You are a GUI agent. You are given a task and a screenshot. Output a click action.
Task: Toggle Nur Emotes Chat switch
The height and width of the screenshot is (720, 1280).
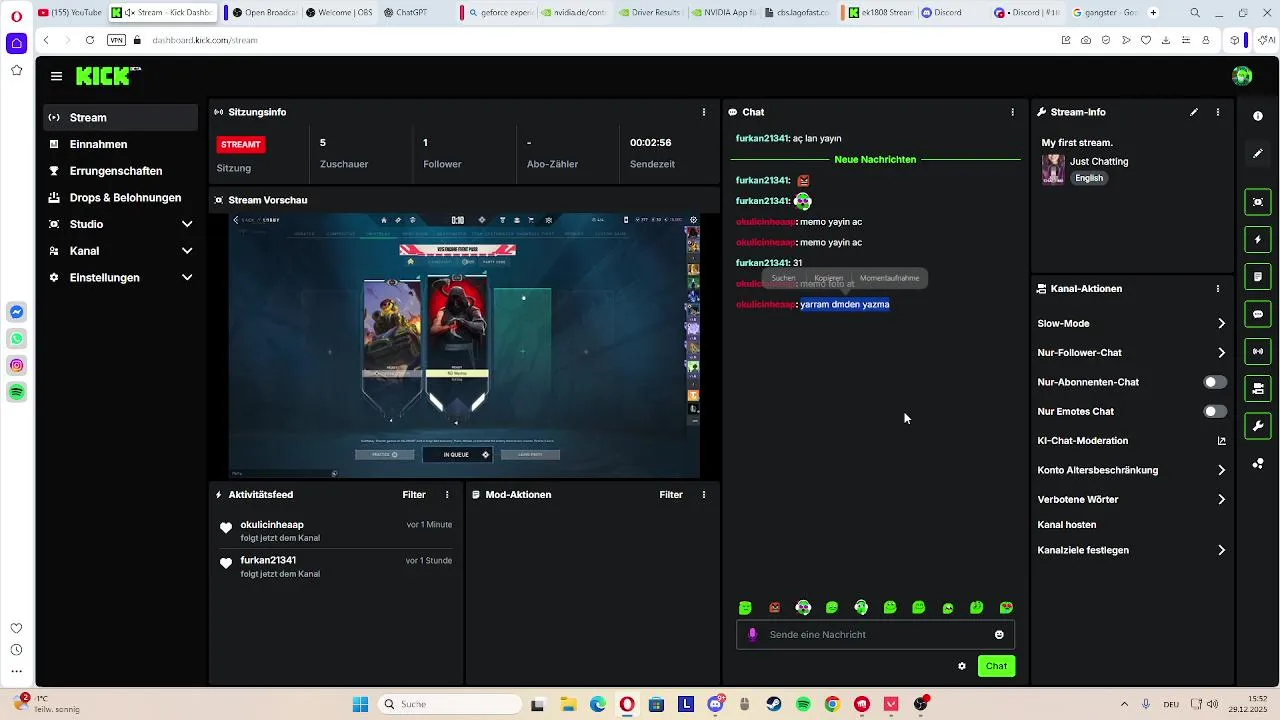pos(1215,411)
